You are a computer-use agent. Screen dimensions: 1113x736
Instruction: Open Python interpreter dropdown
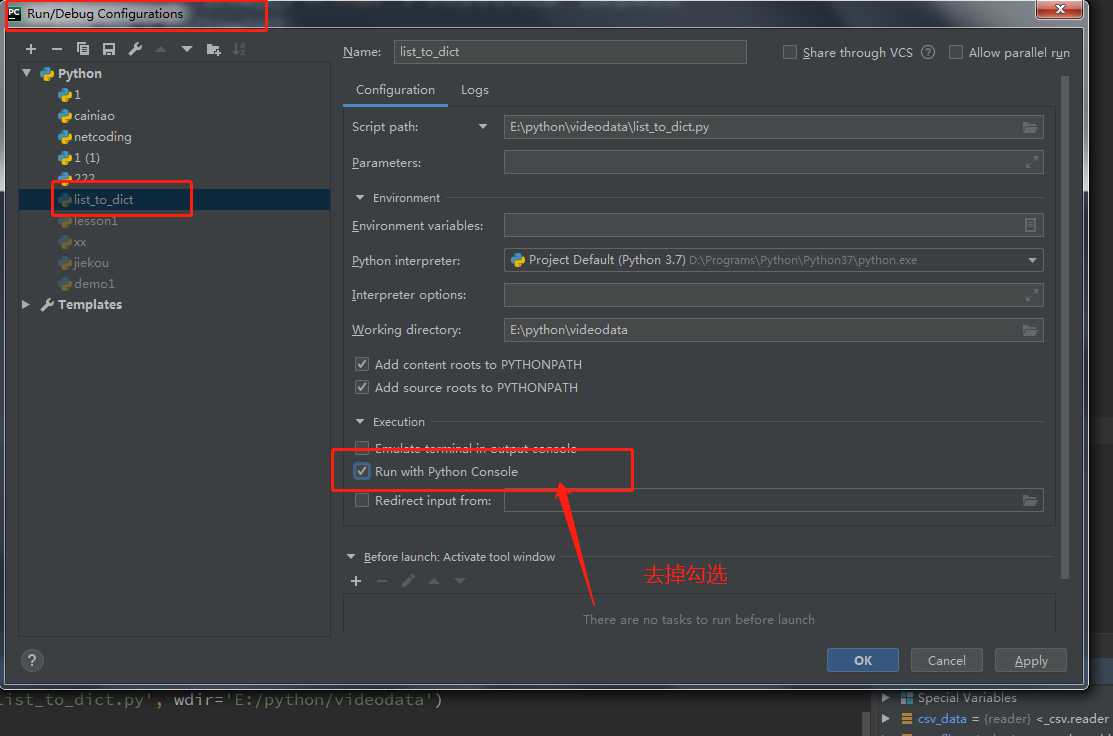click(1031, 260)
